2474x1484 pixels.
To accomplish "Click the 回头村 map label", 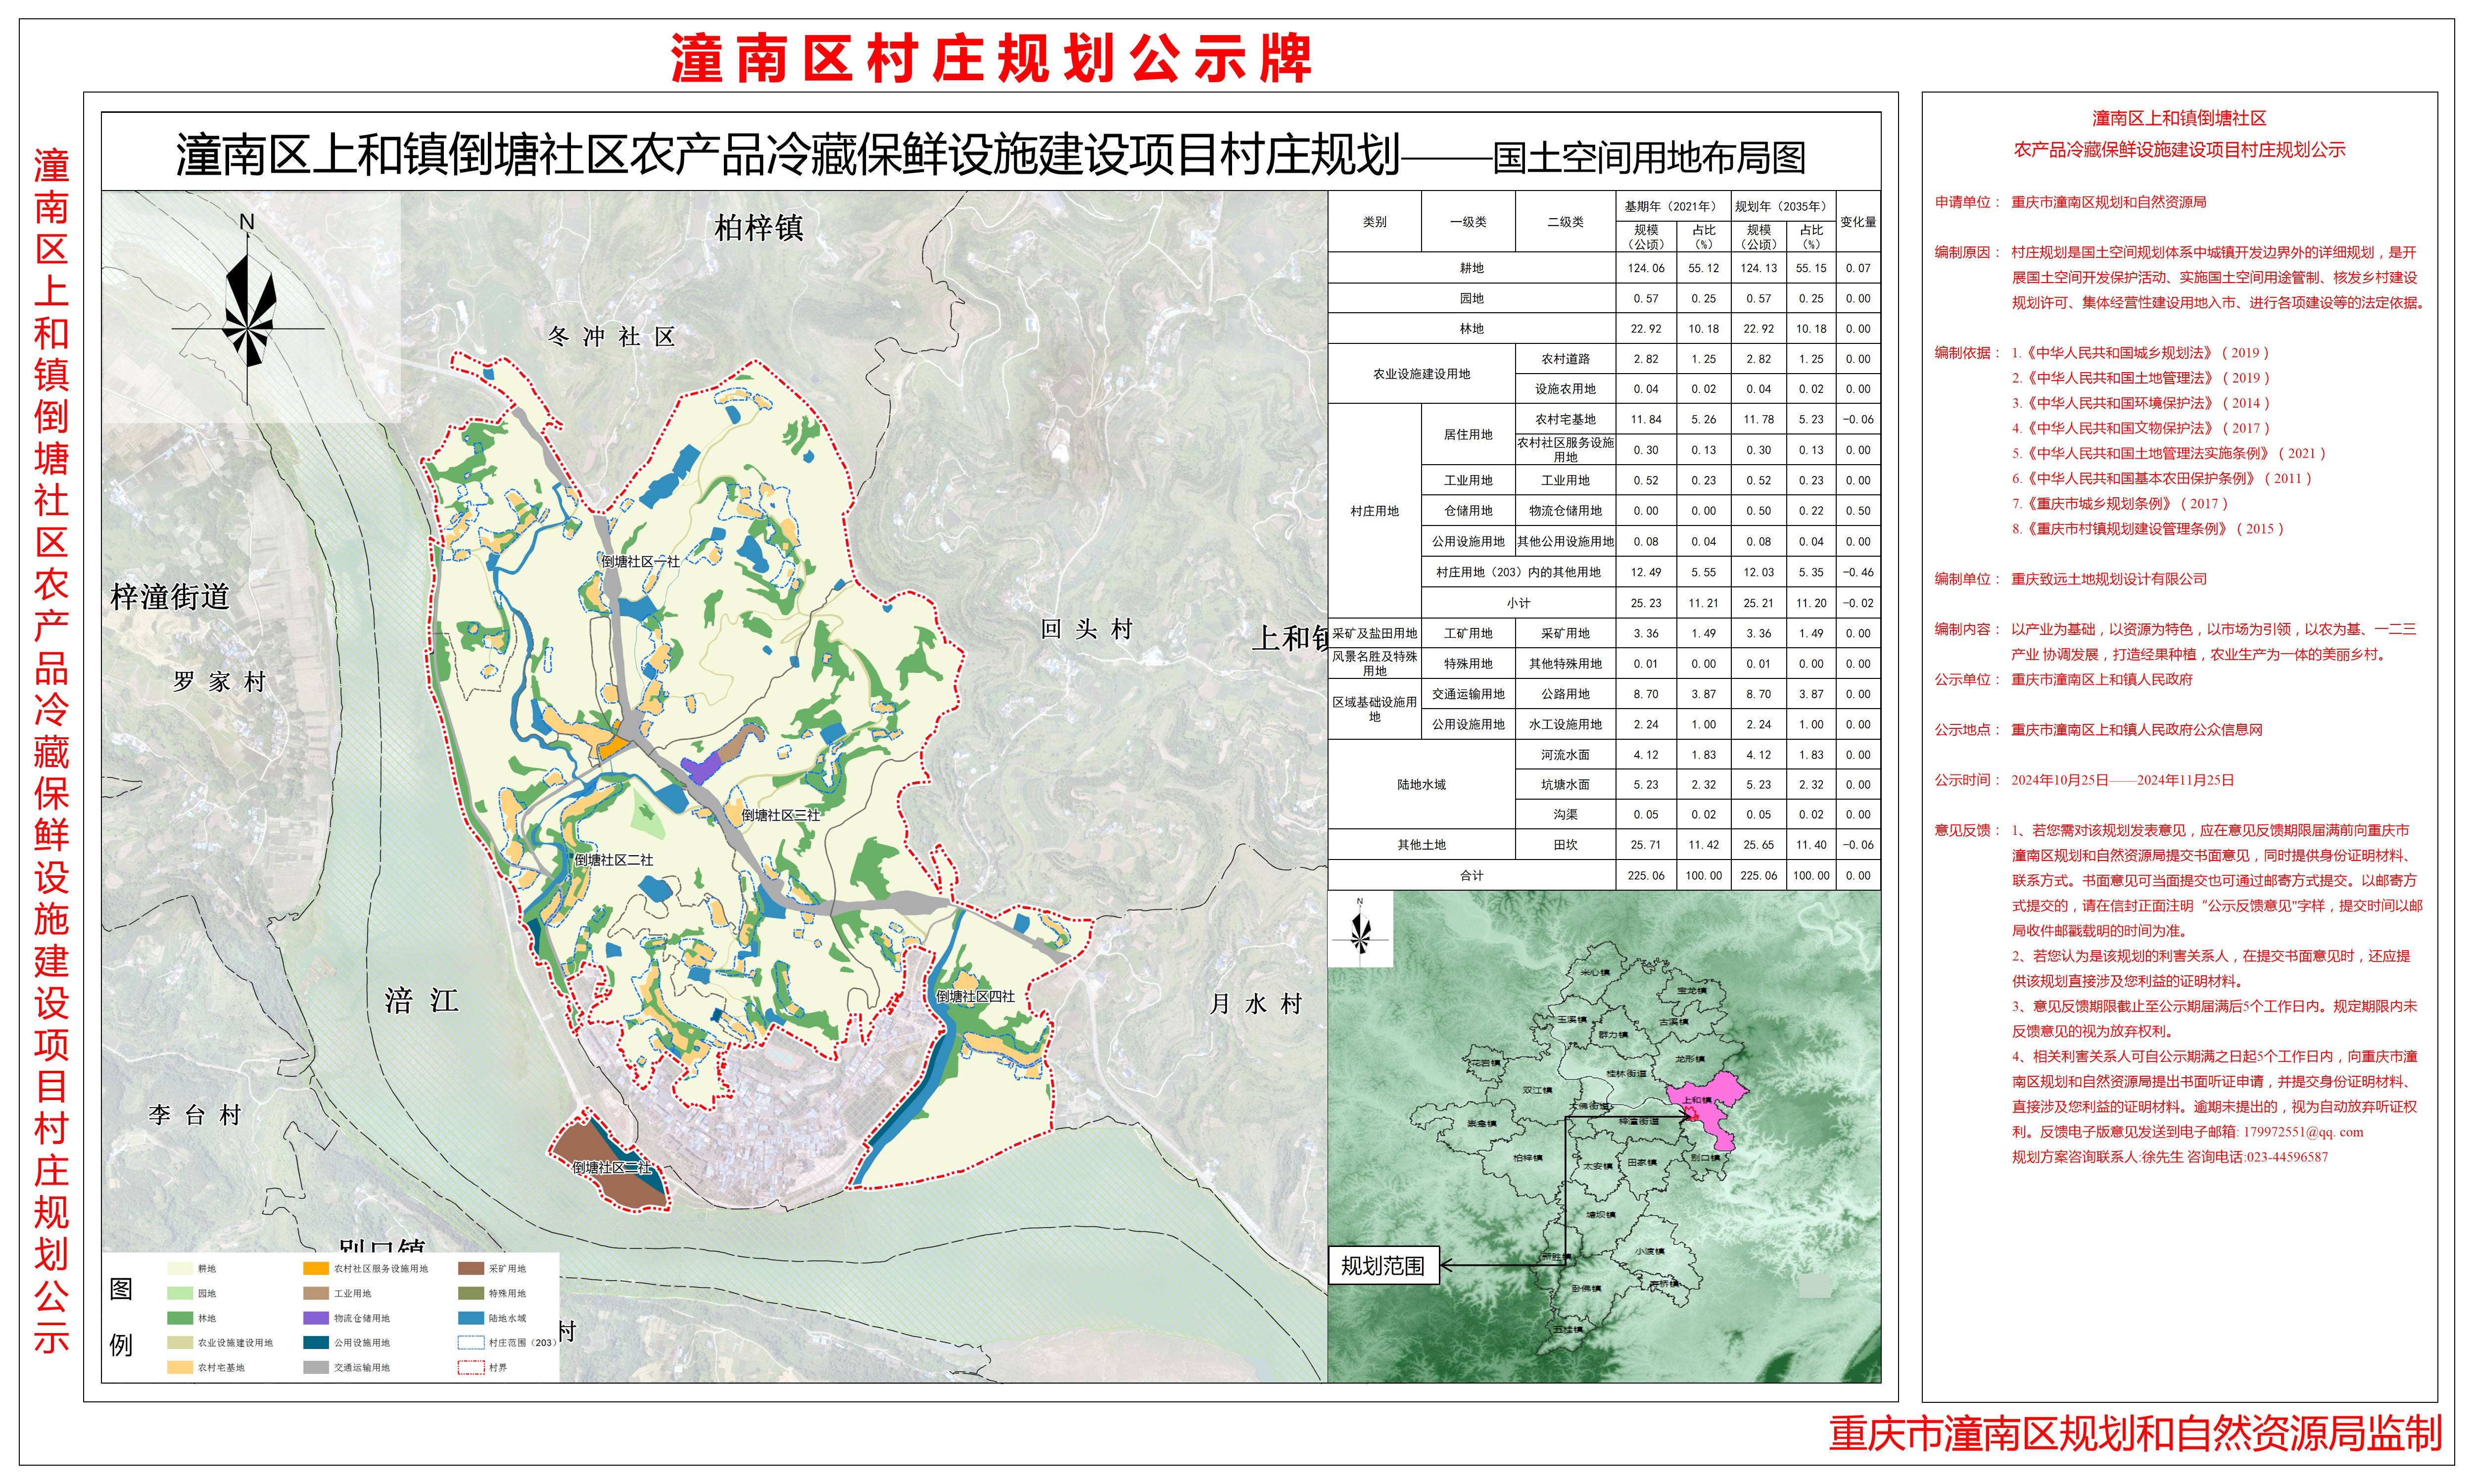I will 1087,629.
